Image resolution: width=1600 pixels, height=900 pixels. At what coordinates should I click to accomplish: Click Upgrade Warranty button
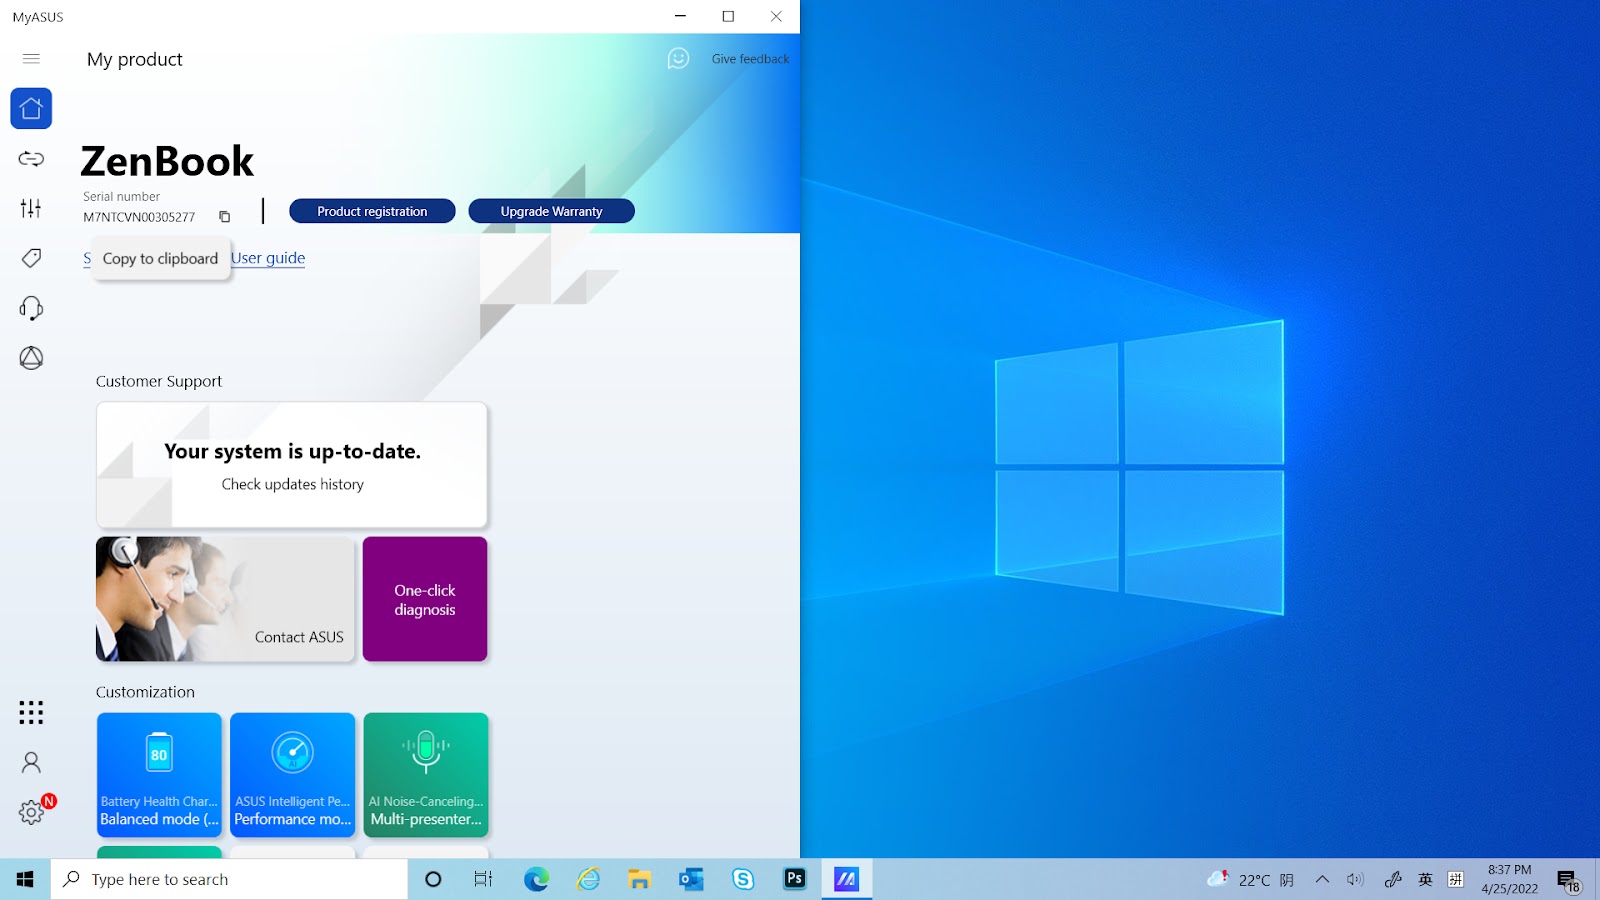pyautogui.click(x=551, y=211)
